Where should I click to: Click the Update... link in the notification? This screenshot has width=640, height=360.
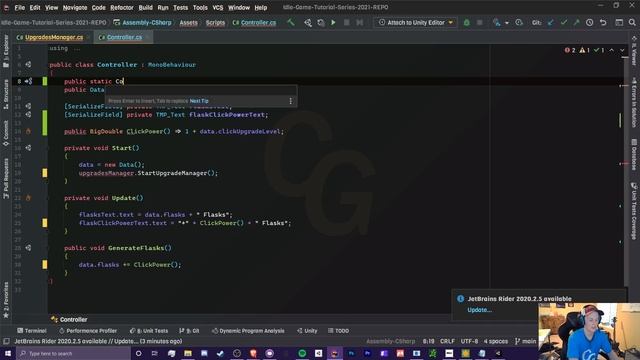479,310
